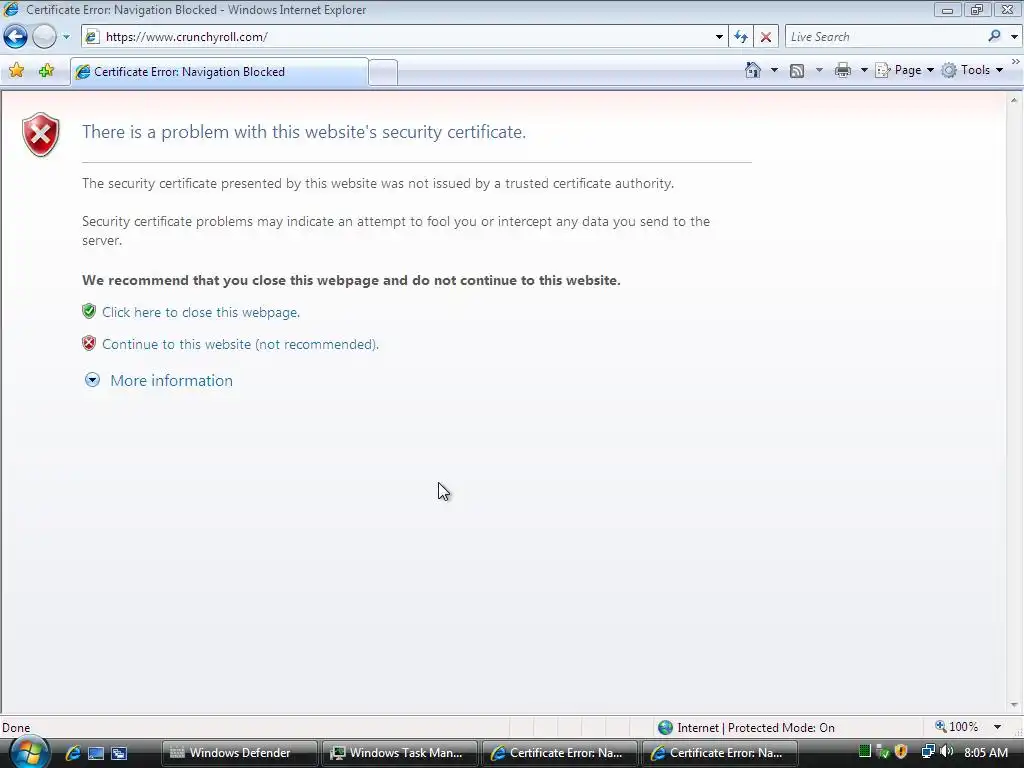This screenshot has height=768, width=1024.
Task: Minimize the Internet Explorer window
Action: 947,10
